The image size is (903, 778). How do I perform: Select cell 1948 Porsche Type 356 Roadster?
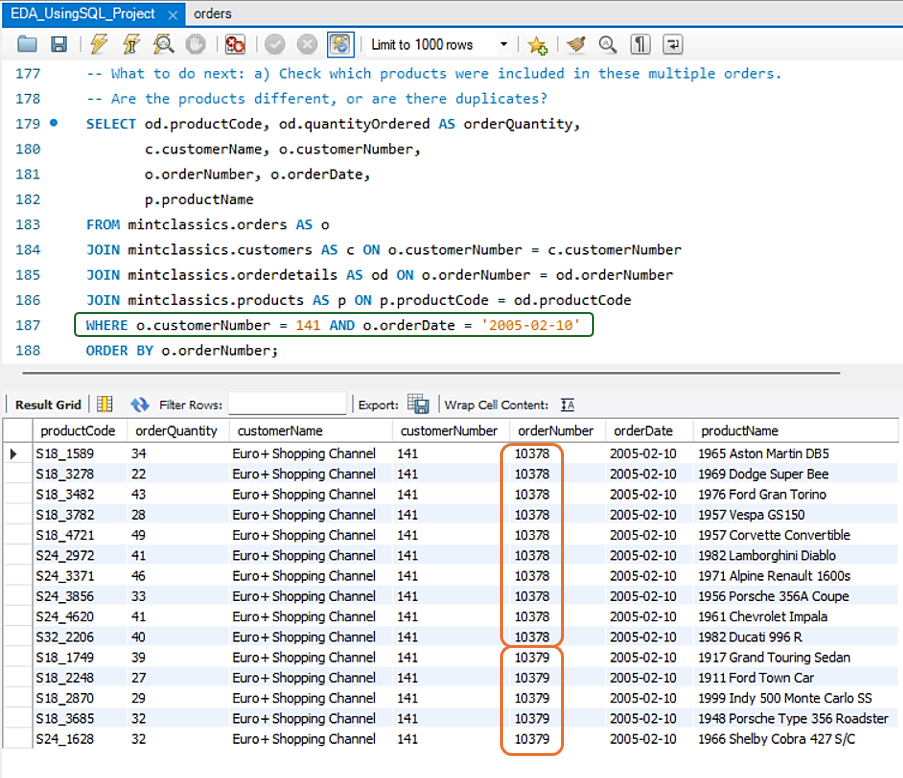click(795, 719)
